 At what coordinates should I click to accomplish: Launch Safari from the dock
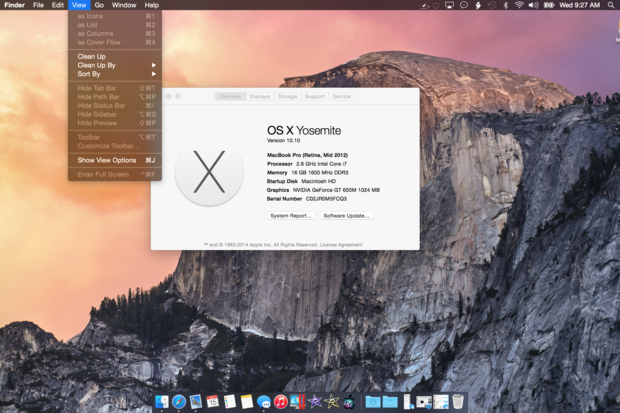(179, 402)
